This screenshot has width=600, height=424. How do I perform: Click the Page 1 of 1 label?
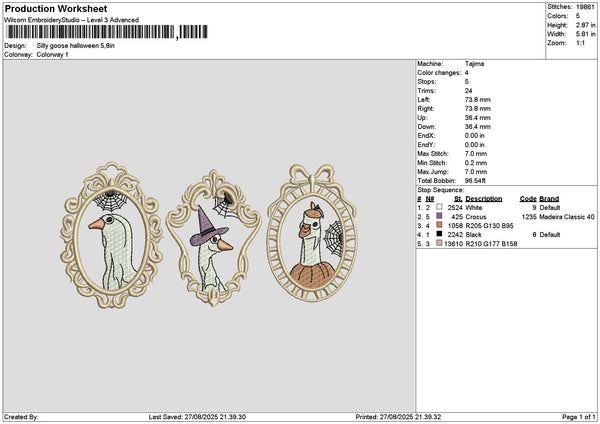[x=579, y=417]
